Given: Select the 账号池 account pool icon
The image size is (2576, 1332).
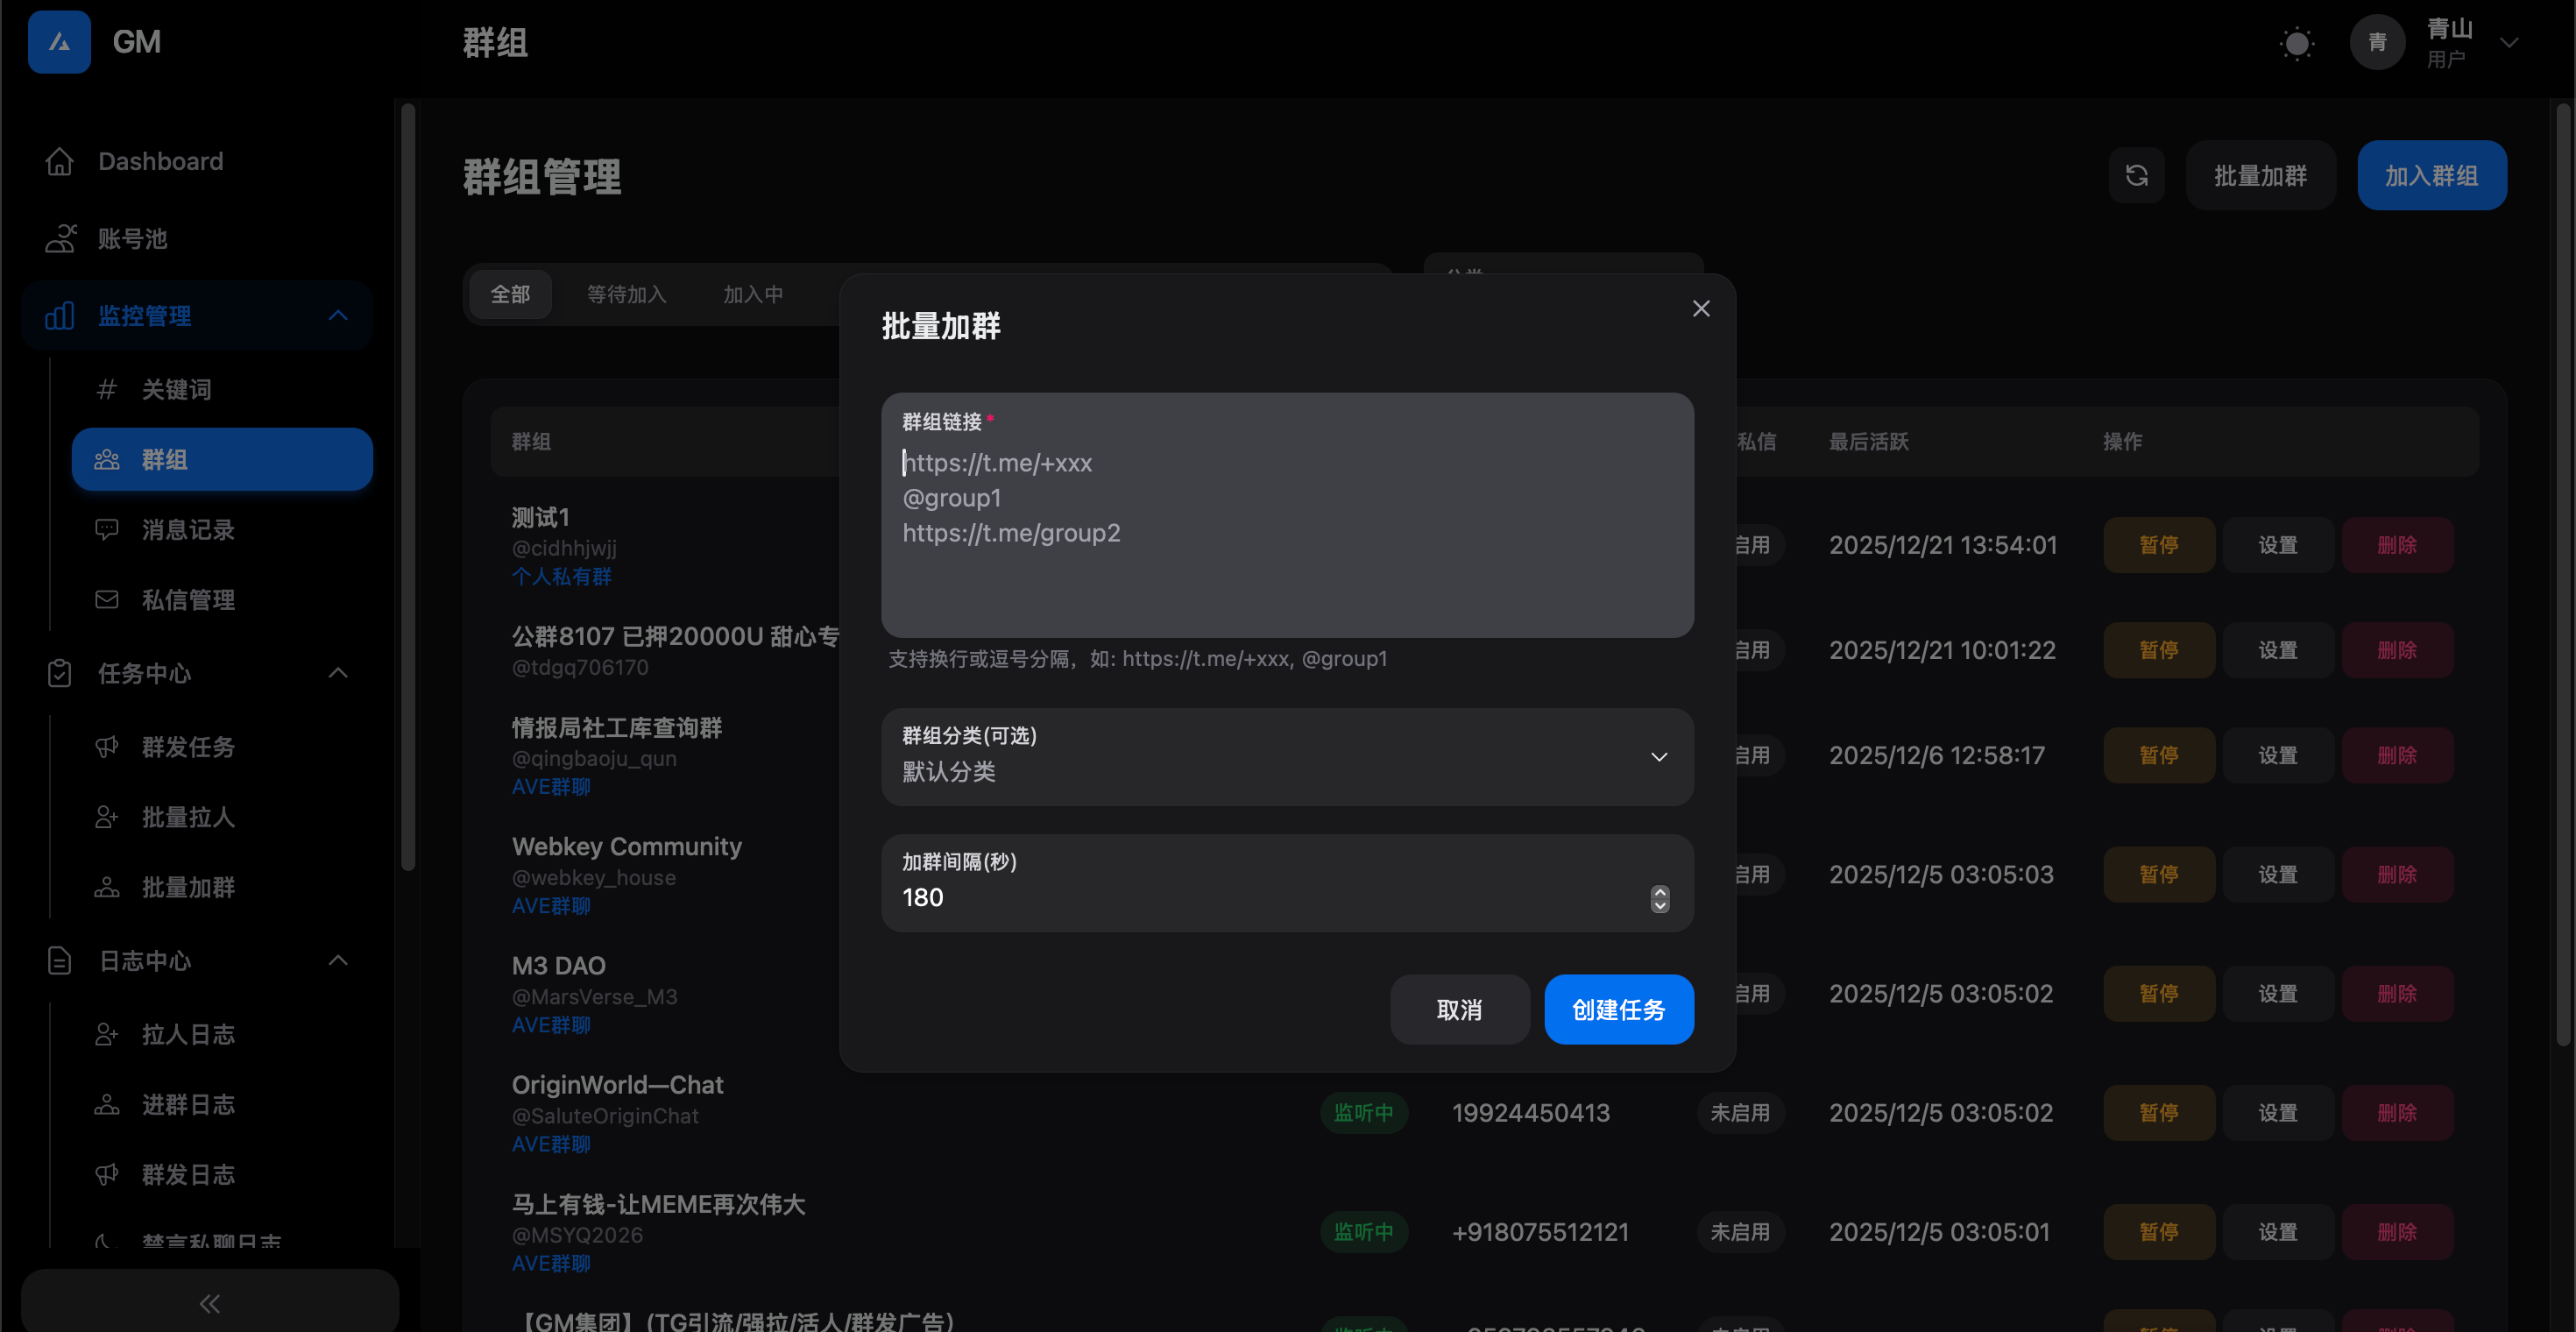Looking at the screenshot, I should (x=60, y=239).
